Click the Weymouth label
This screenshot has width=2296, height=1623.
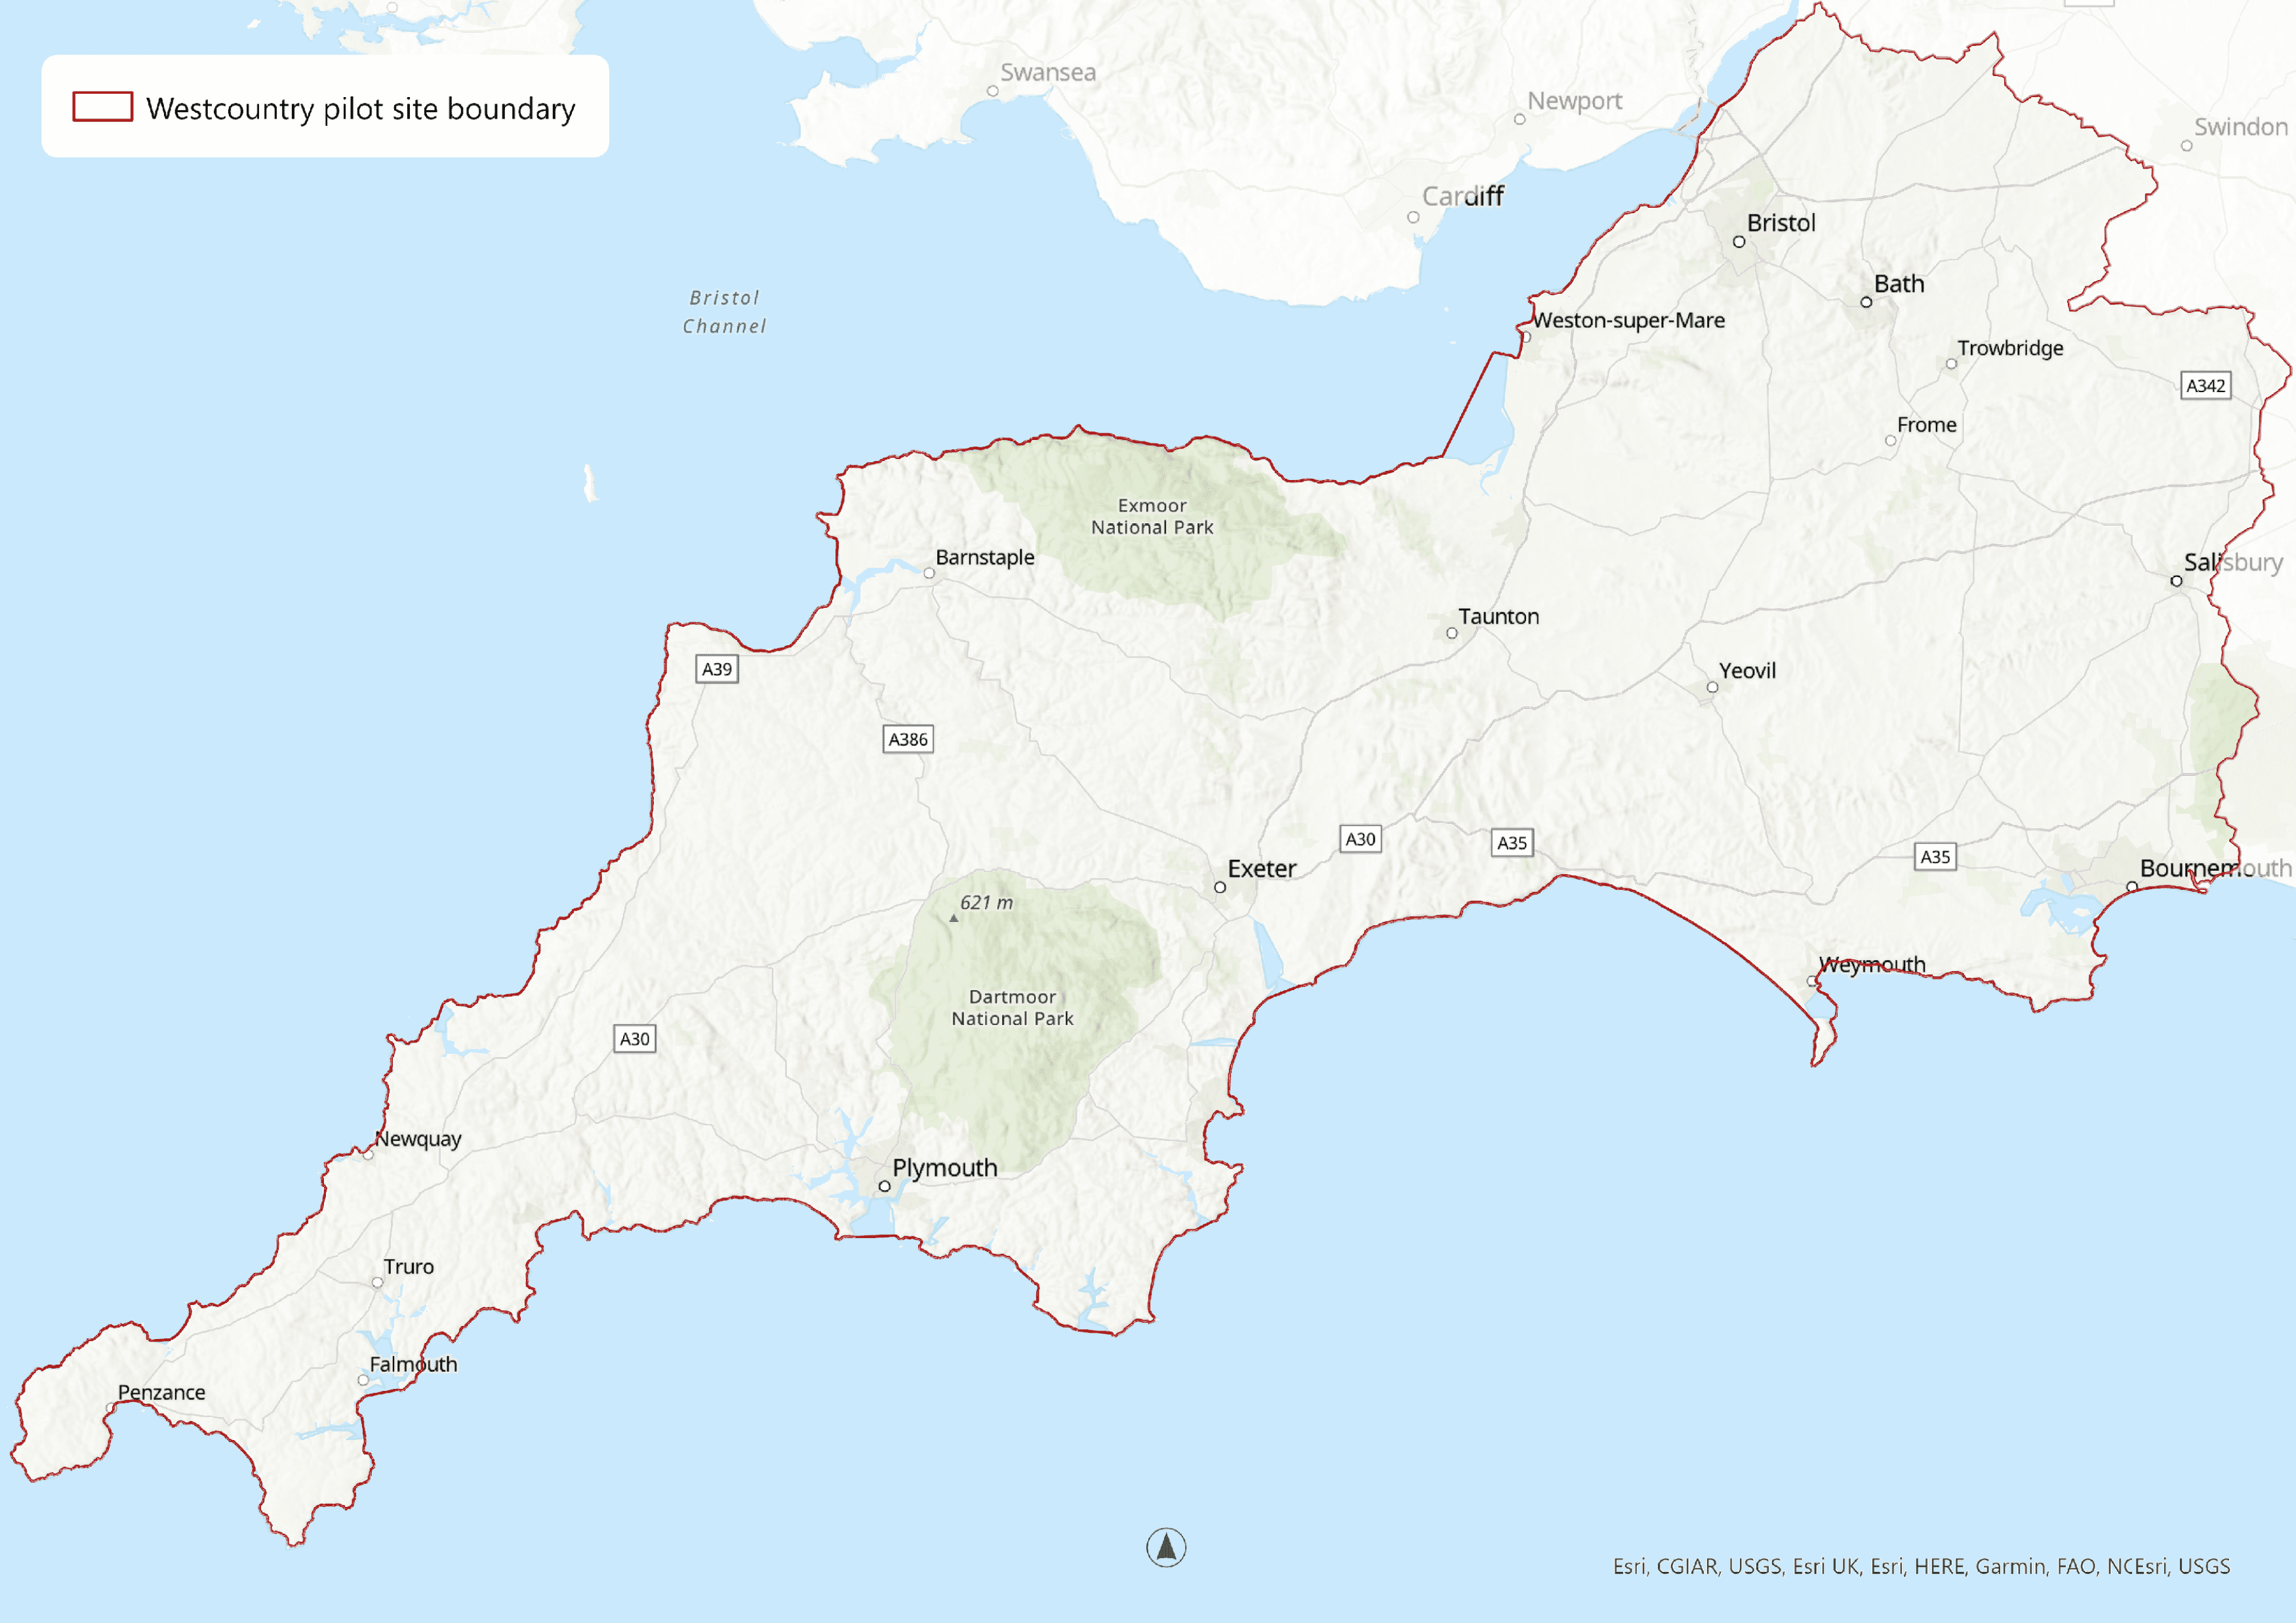coord(1872,964)
